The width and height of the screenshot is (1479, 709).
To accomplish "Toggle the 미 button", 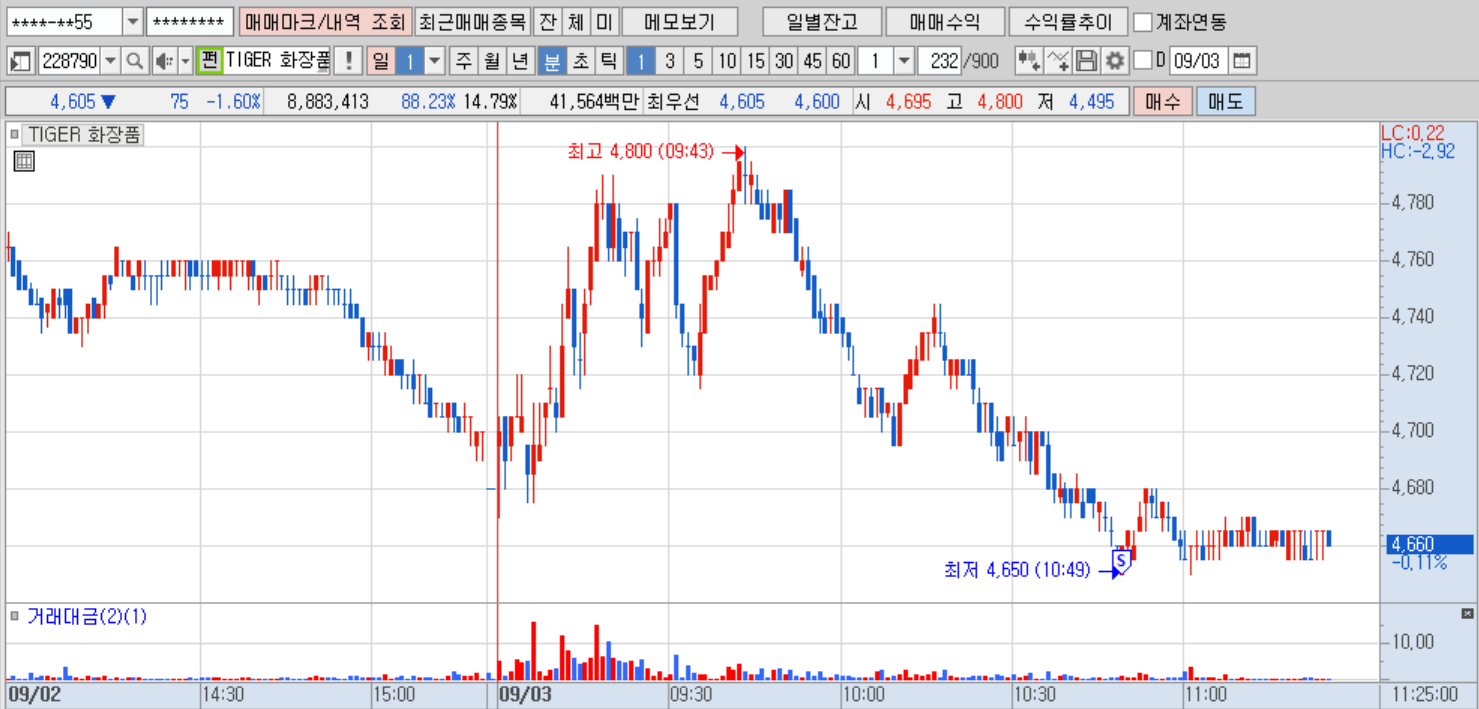I will click(x=603, y=22).
